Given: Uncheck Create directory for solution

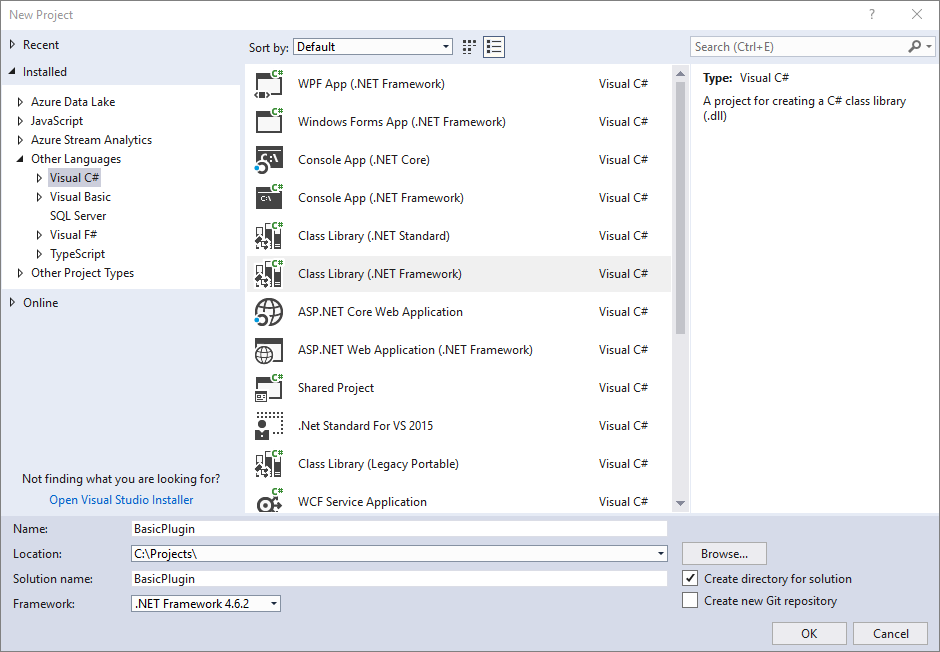Looking at the screenshot, I should coord(689,578).
